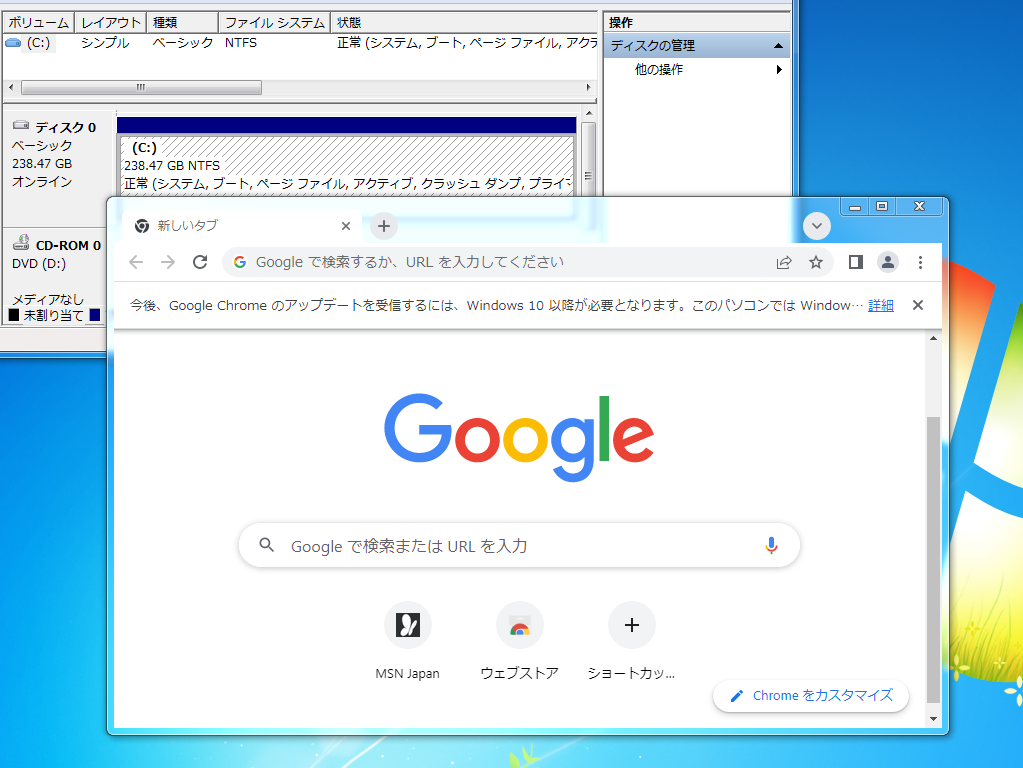
Task: Collapse the ディスクの管理 section
Action: coord(777,44)
